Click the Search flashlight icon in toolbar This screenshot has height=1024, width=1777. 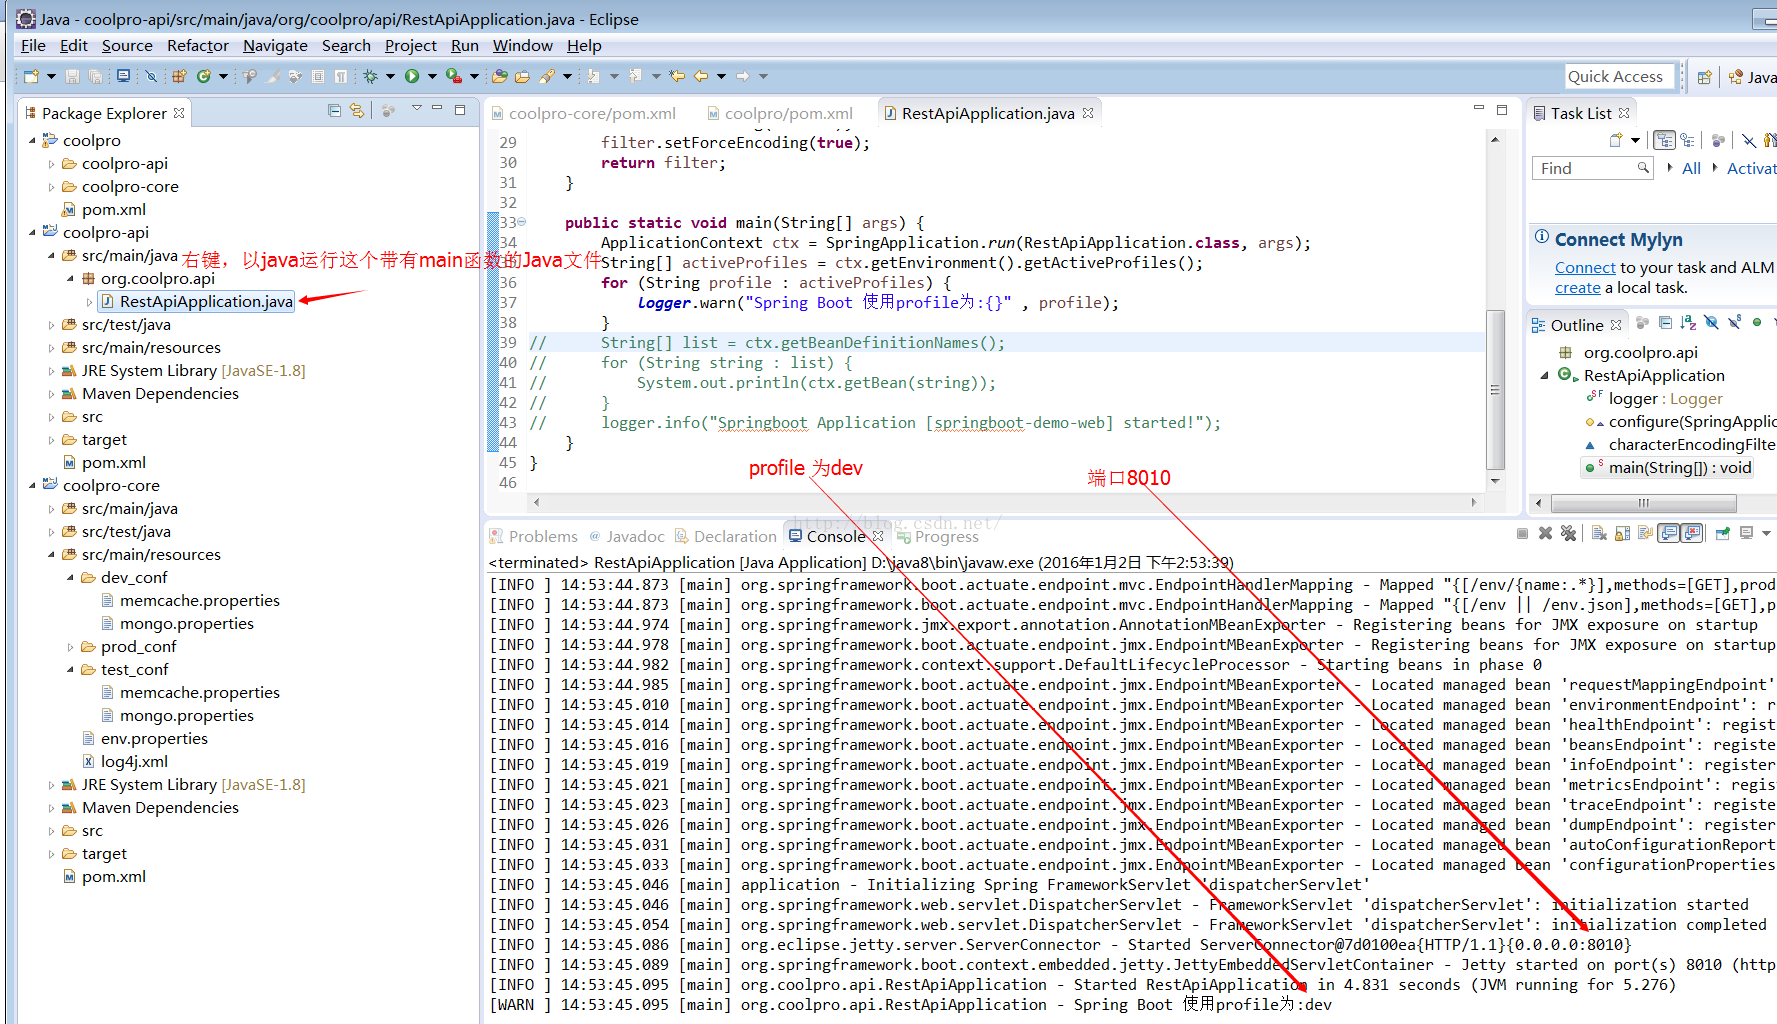click(x=547, y=76)
